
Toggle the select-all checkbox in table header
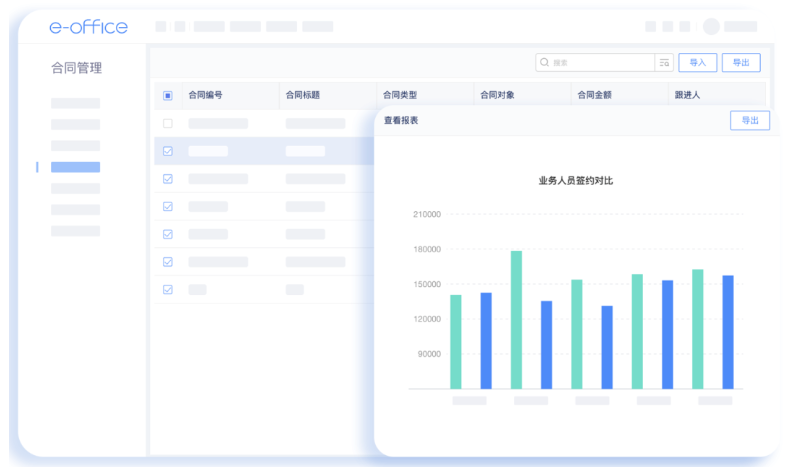click(168, 96)
